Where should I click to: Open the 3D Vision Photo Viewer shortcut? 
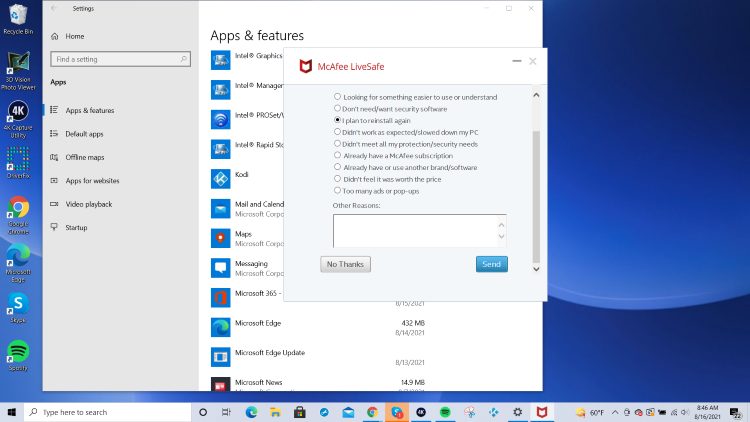coord(18,71)
